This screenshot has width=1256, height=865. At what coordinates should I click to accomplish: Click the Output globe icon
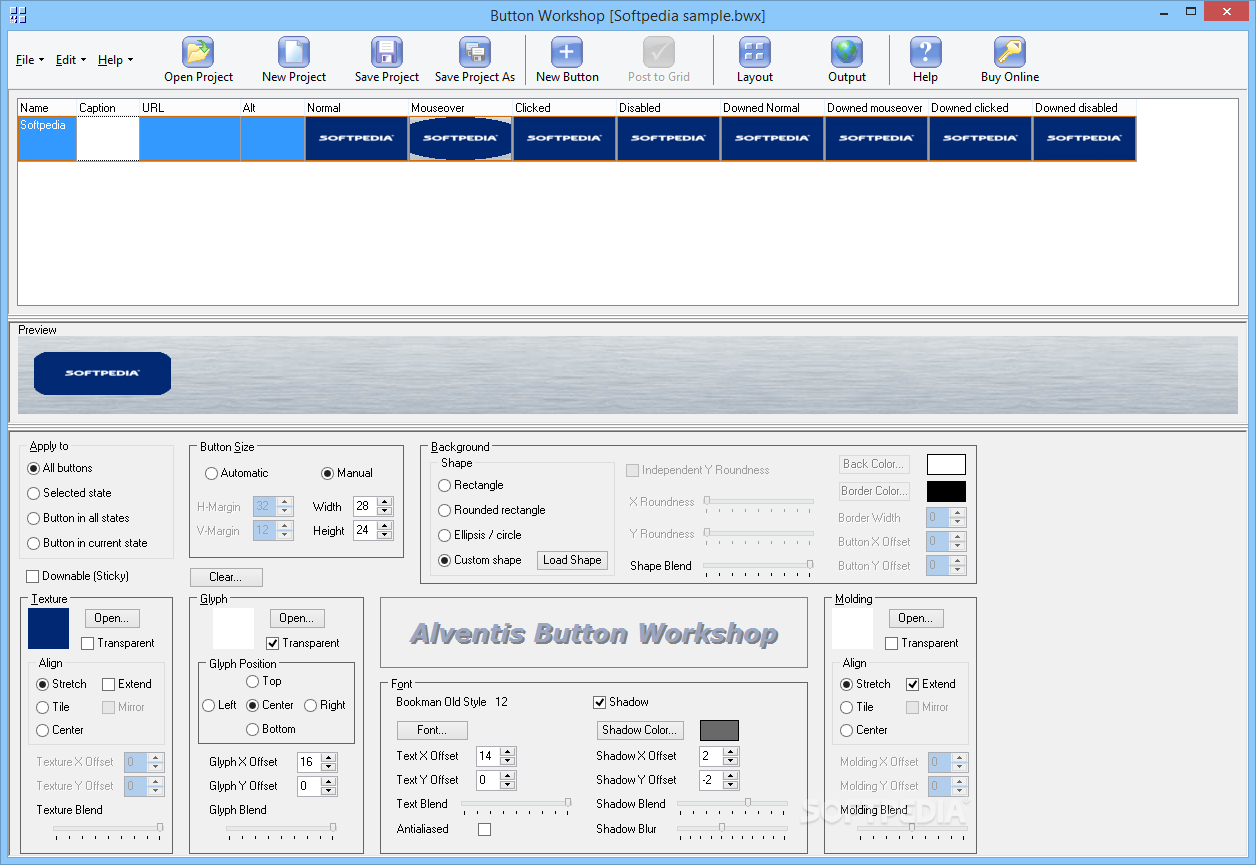(x=847, y=52)
